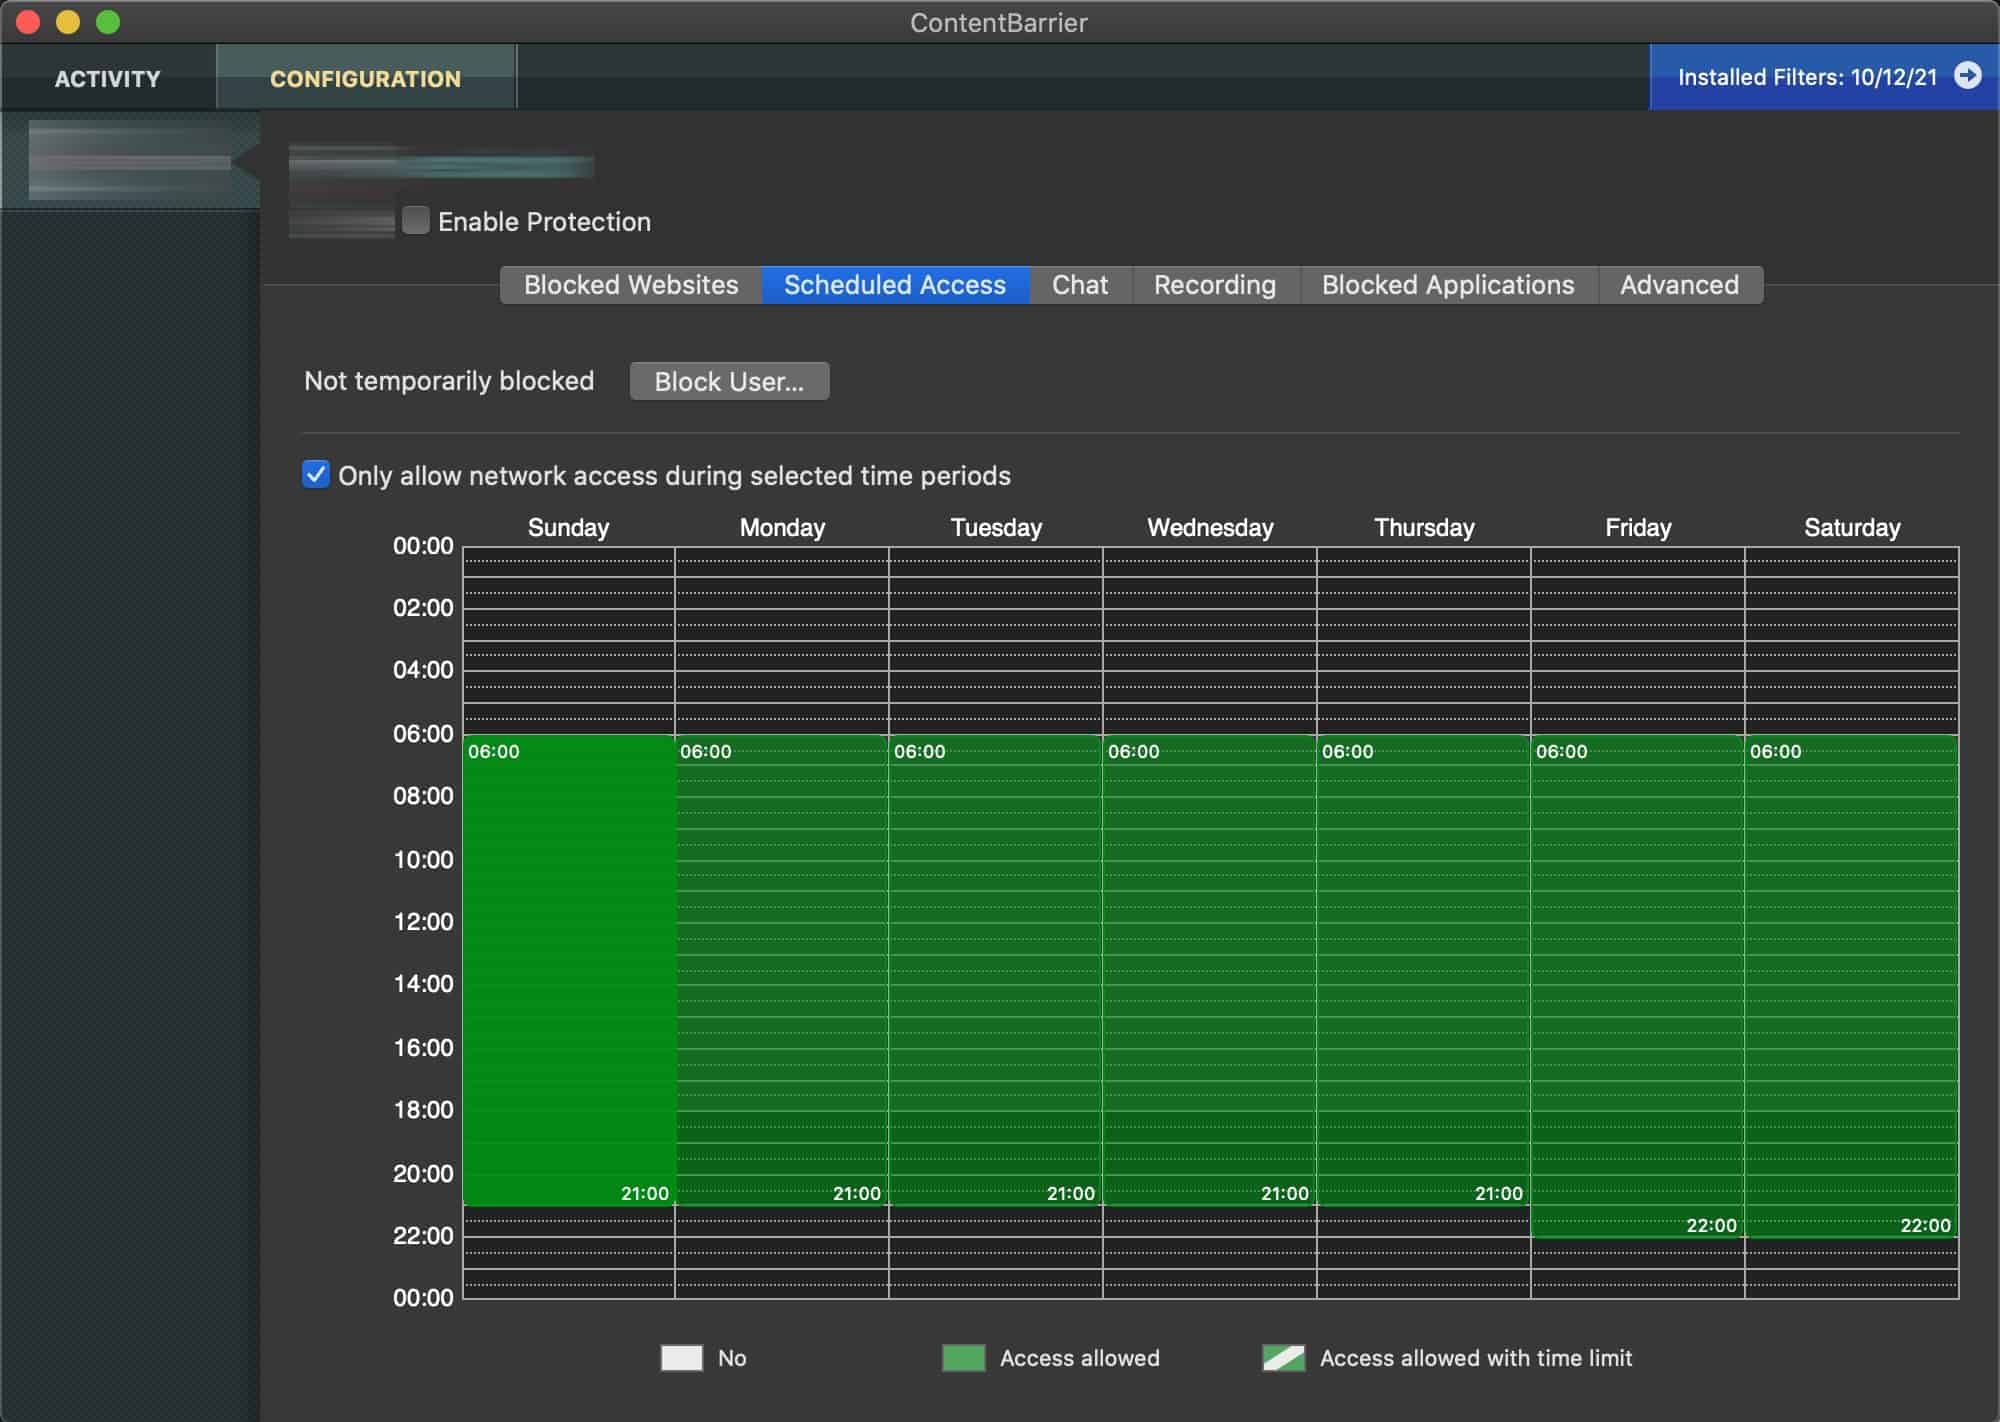Click the Tuesday column header
The image size is (2000, 1422).
[996, 527]
